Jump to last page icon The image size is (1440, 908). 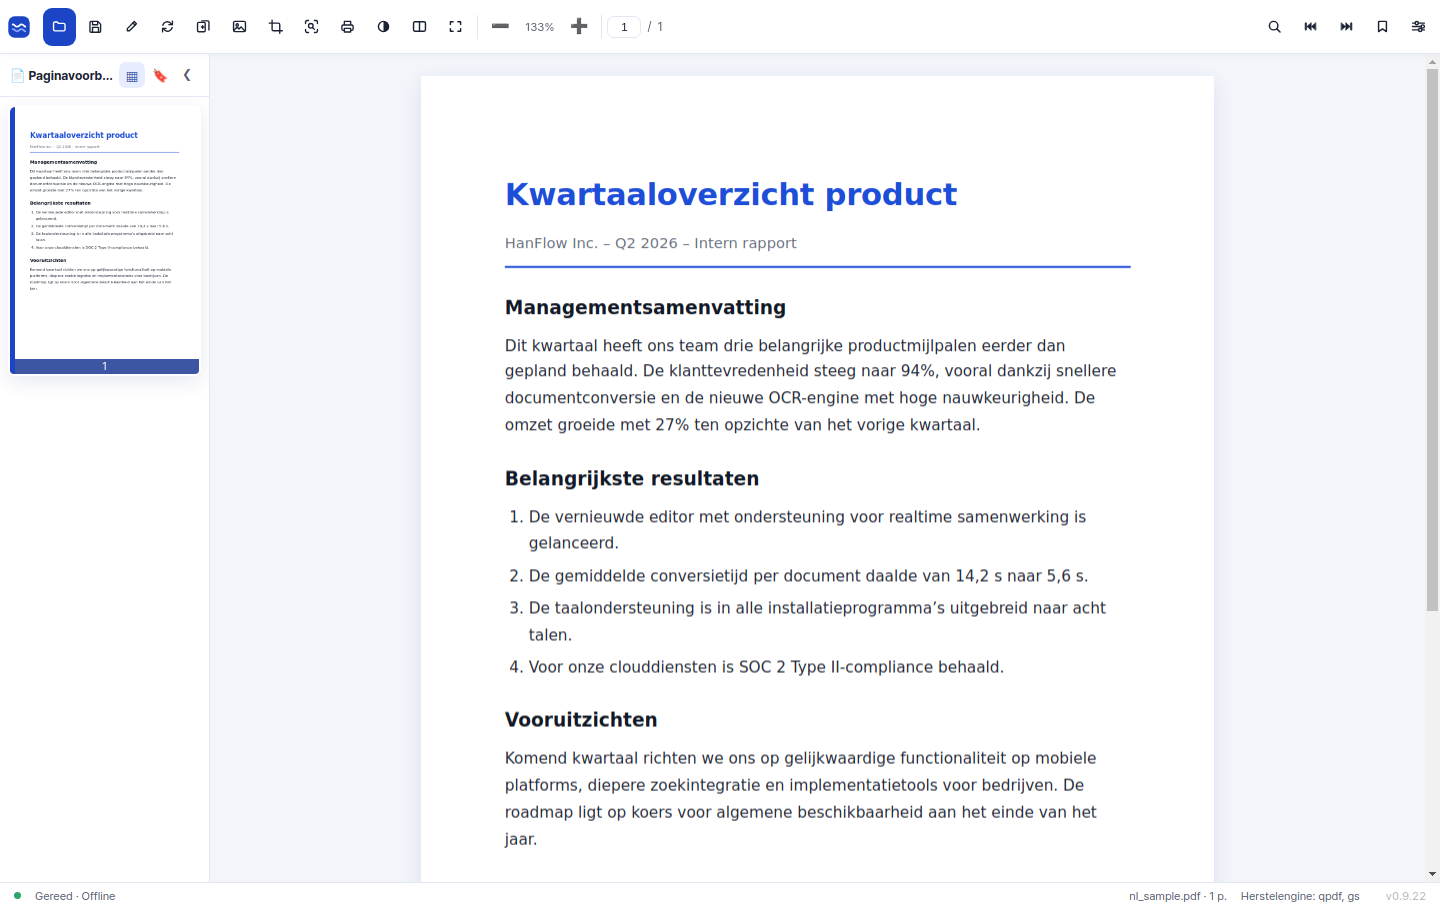1346,27
